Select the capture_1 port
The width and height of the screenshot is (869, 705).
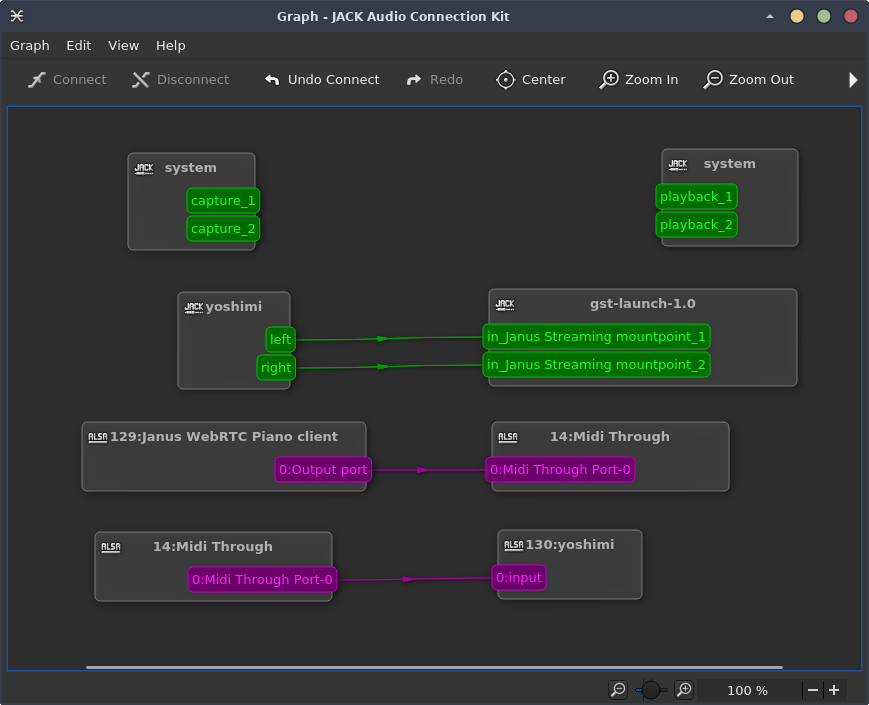[x=223, y=201]
